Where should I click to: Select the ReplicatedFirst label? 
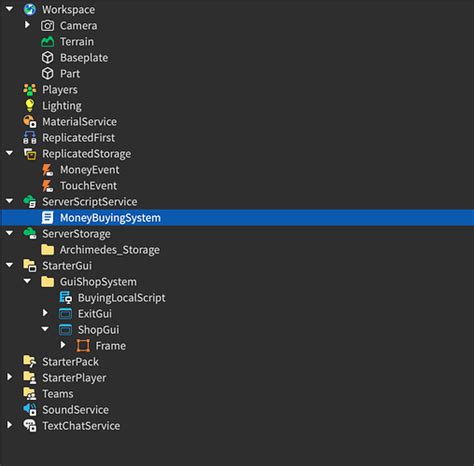coord(79,138)
